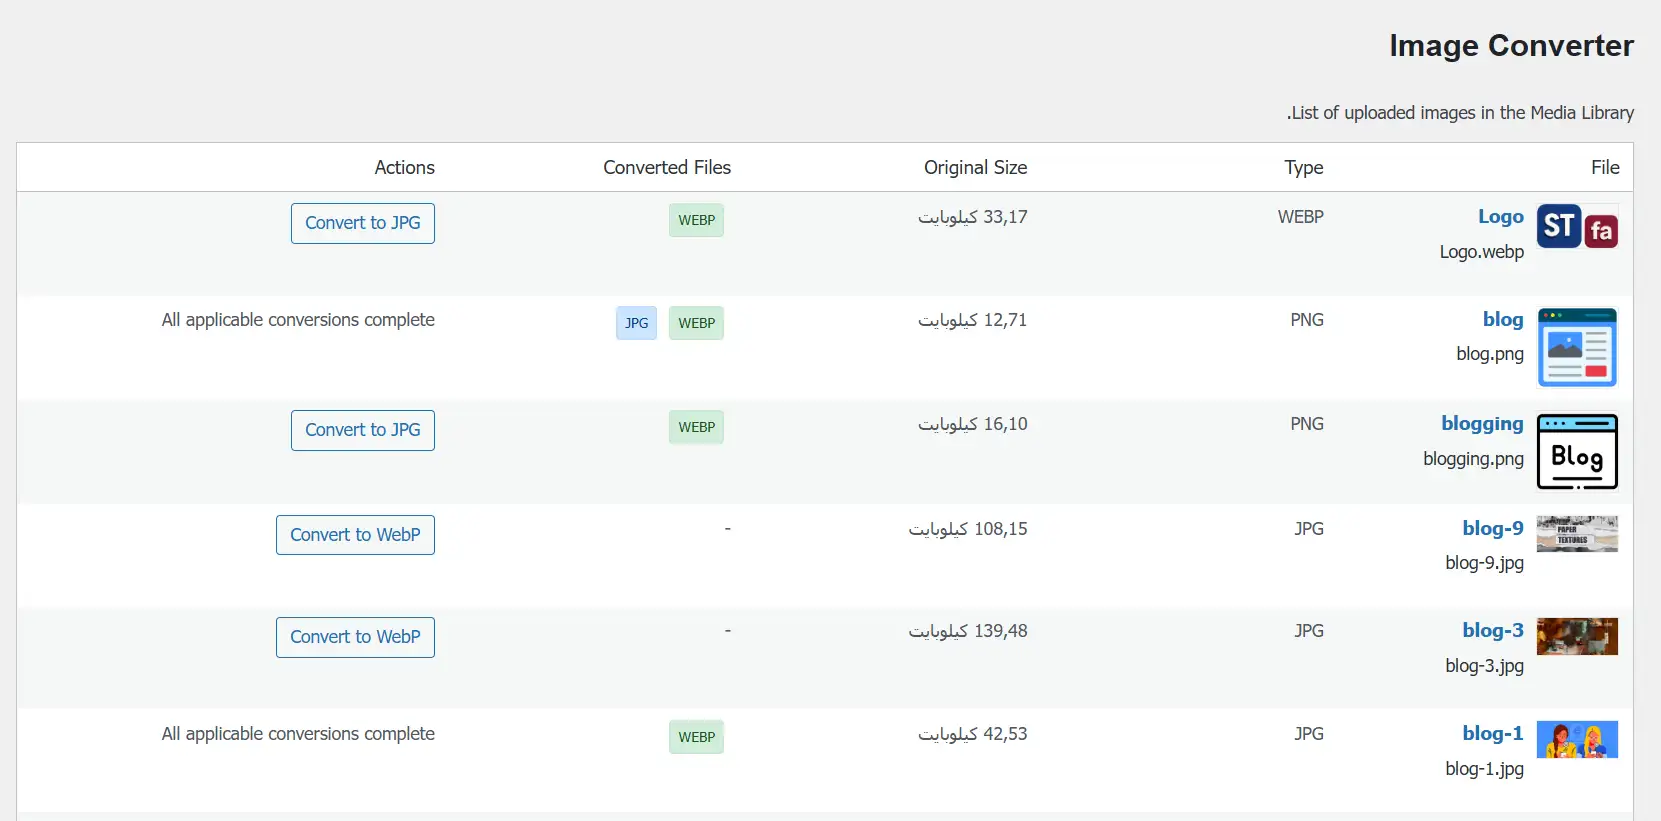1661x821 pixels.
Task: Click conversions complete text in blog-1.jpg row
Action: click(298, 734)
